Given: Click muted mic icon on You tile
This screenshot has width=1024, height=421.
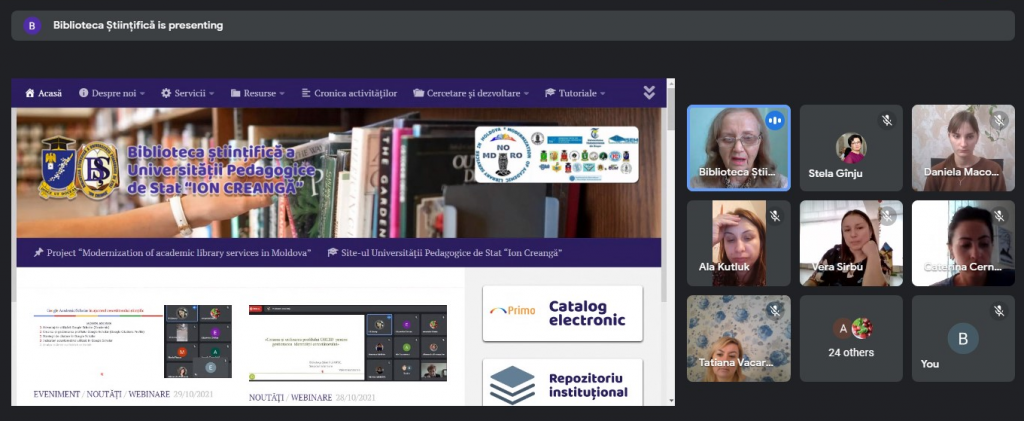Looking at the screenshot, I should point(999,311).
